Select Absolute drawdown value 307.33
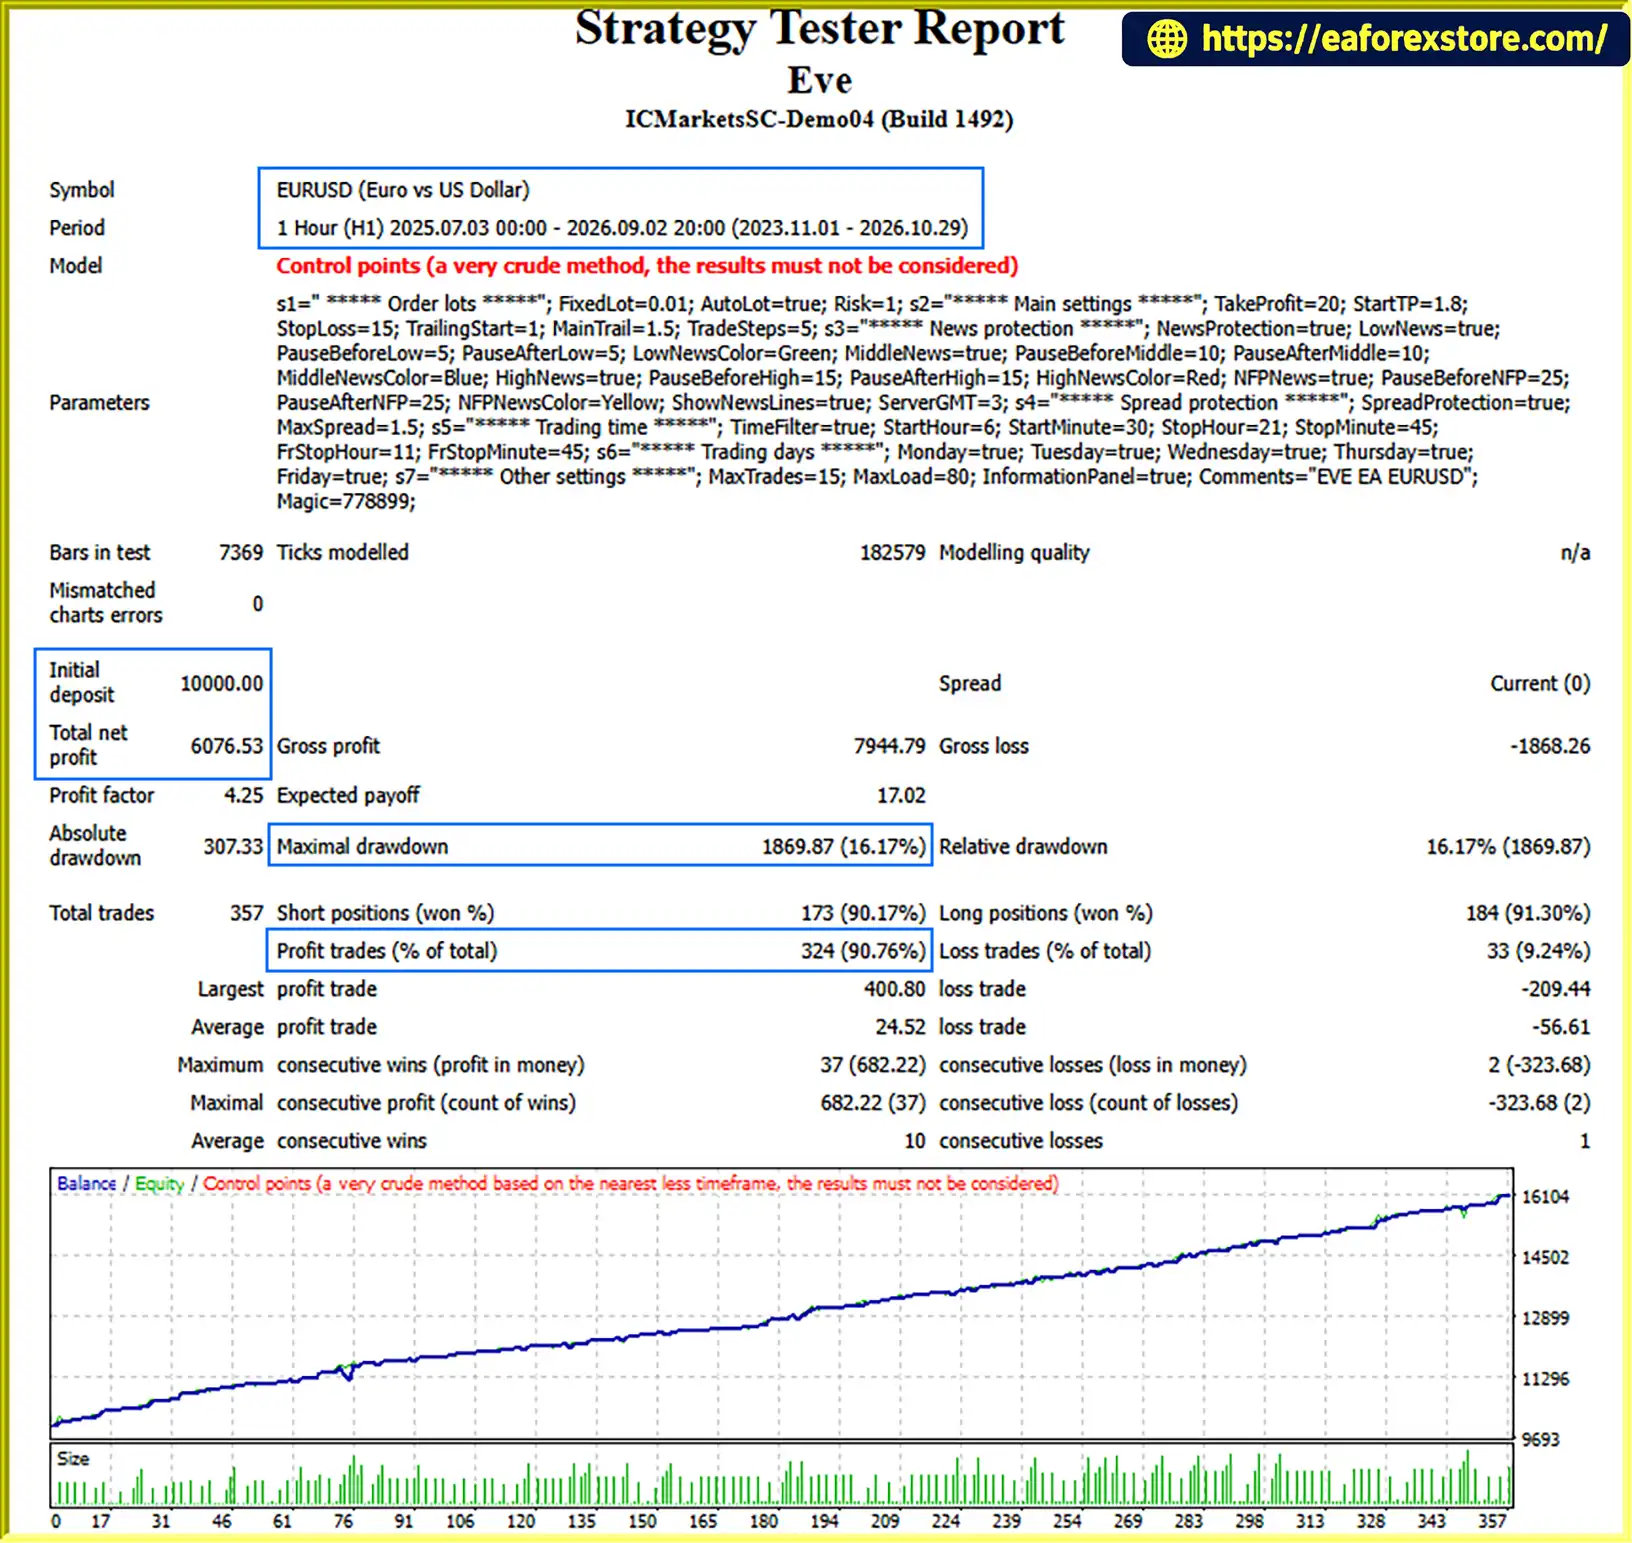 click(x=233, y=847)
